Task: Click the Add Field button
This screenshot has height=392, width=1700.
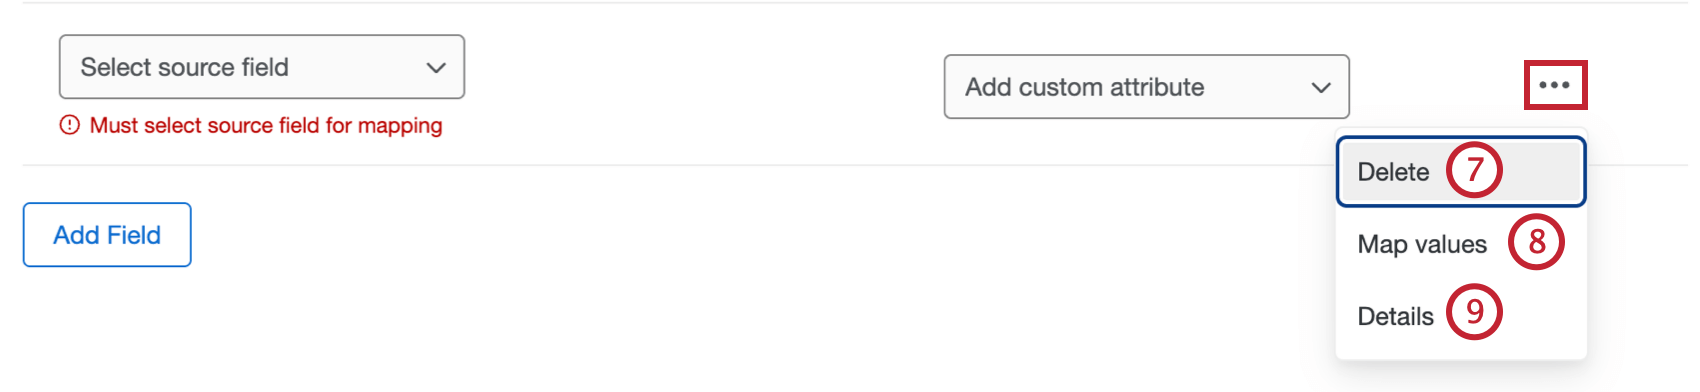Action: click(x=107, y=235)
